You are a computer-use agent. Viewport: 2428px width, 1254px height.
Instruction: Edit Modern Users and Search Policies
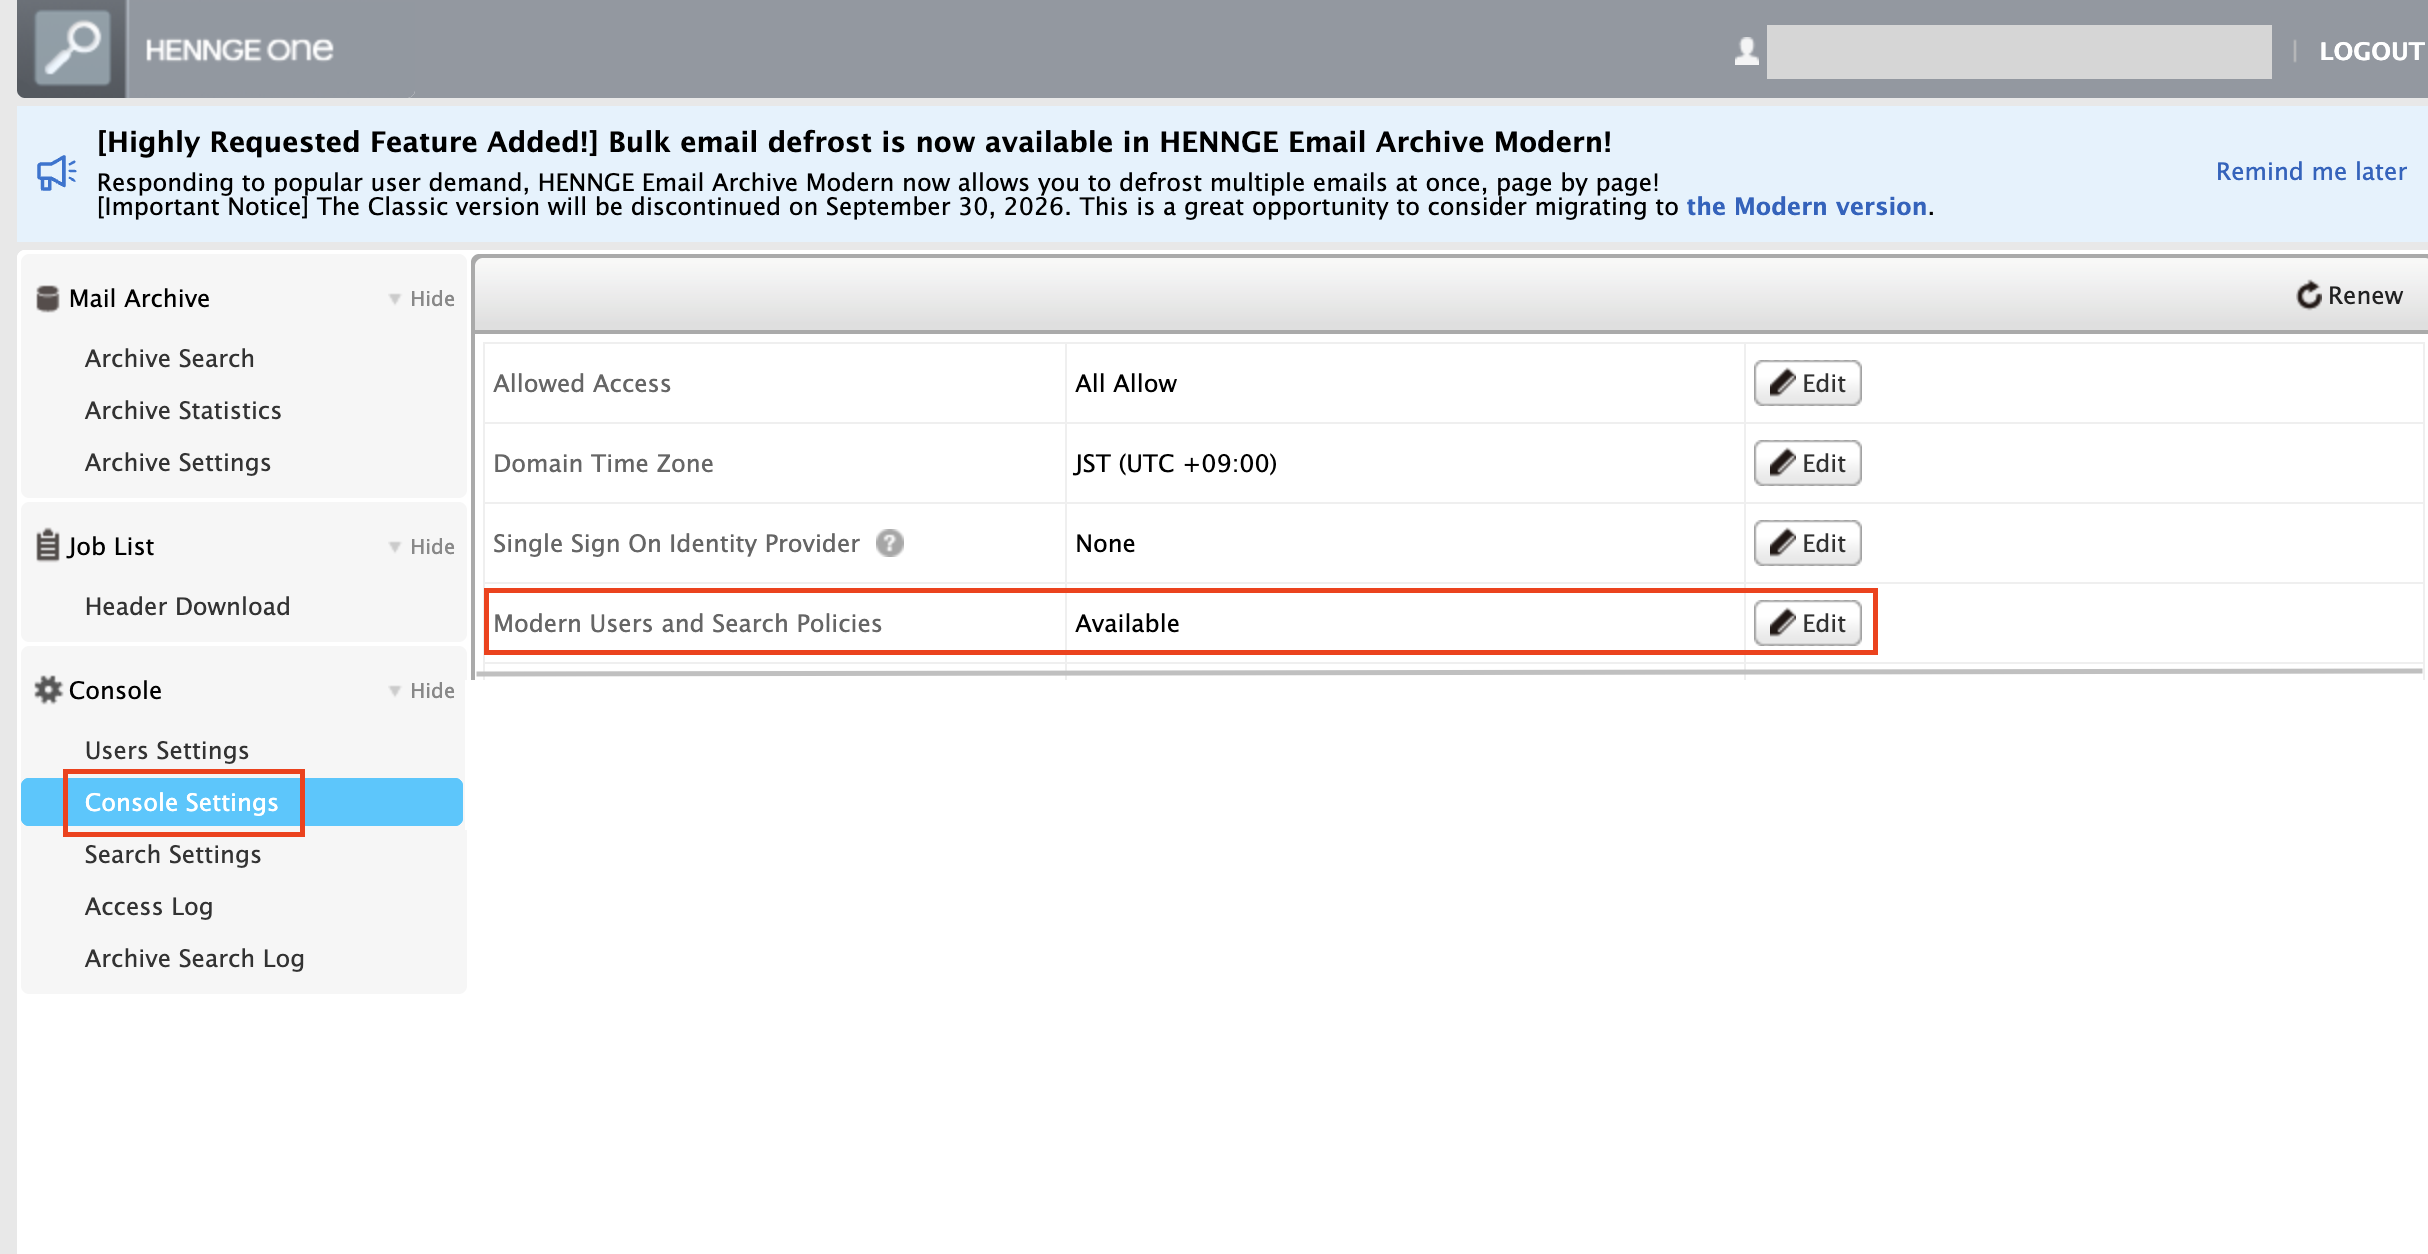(x=1807, y=623)
